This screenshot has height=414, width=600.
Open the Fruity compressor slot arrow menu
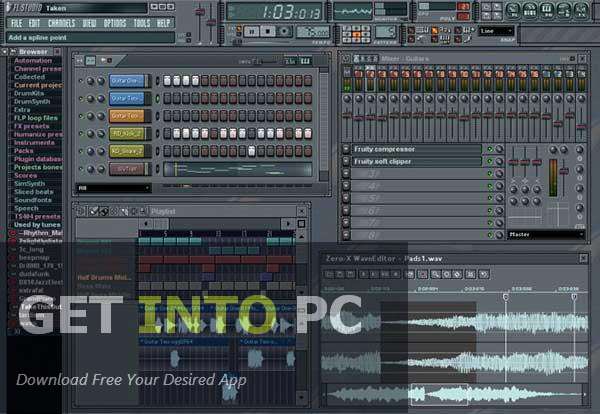coord(346,149)
